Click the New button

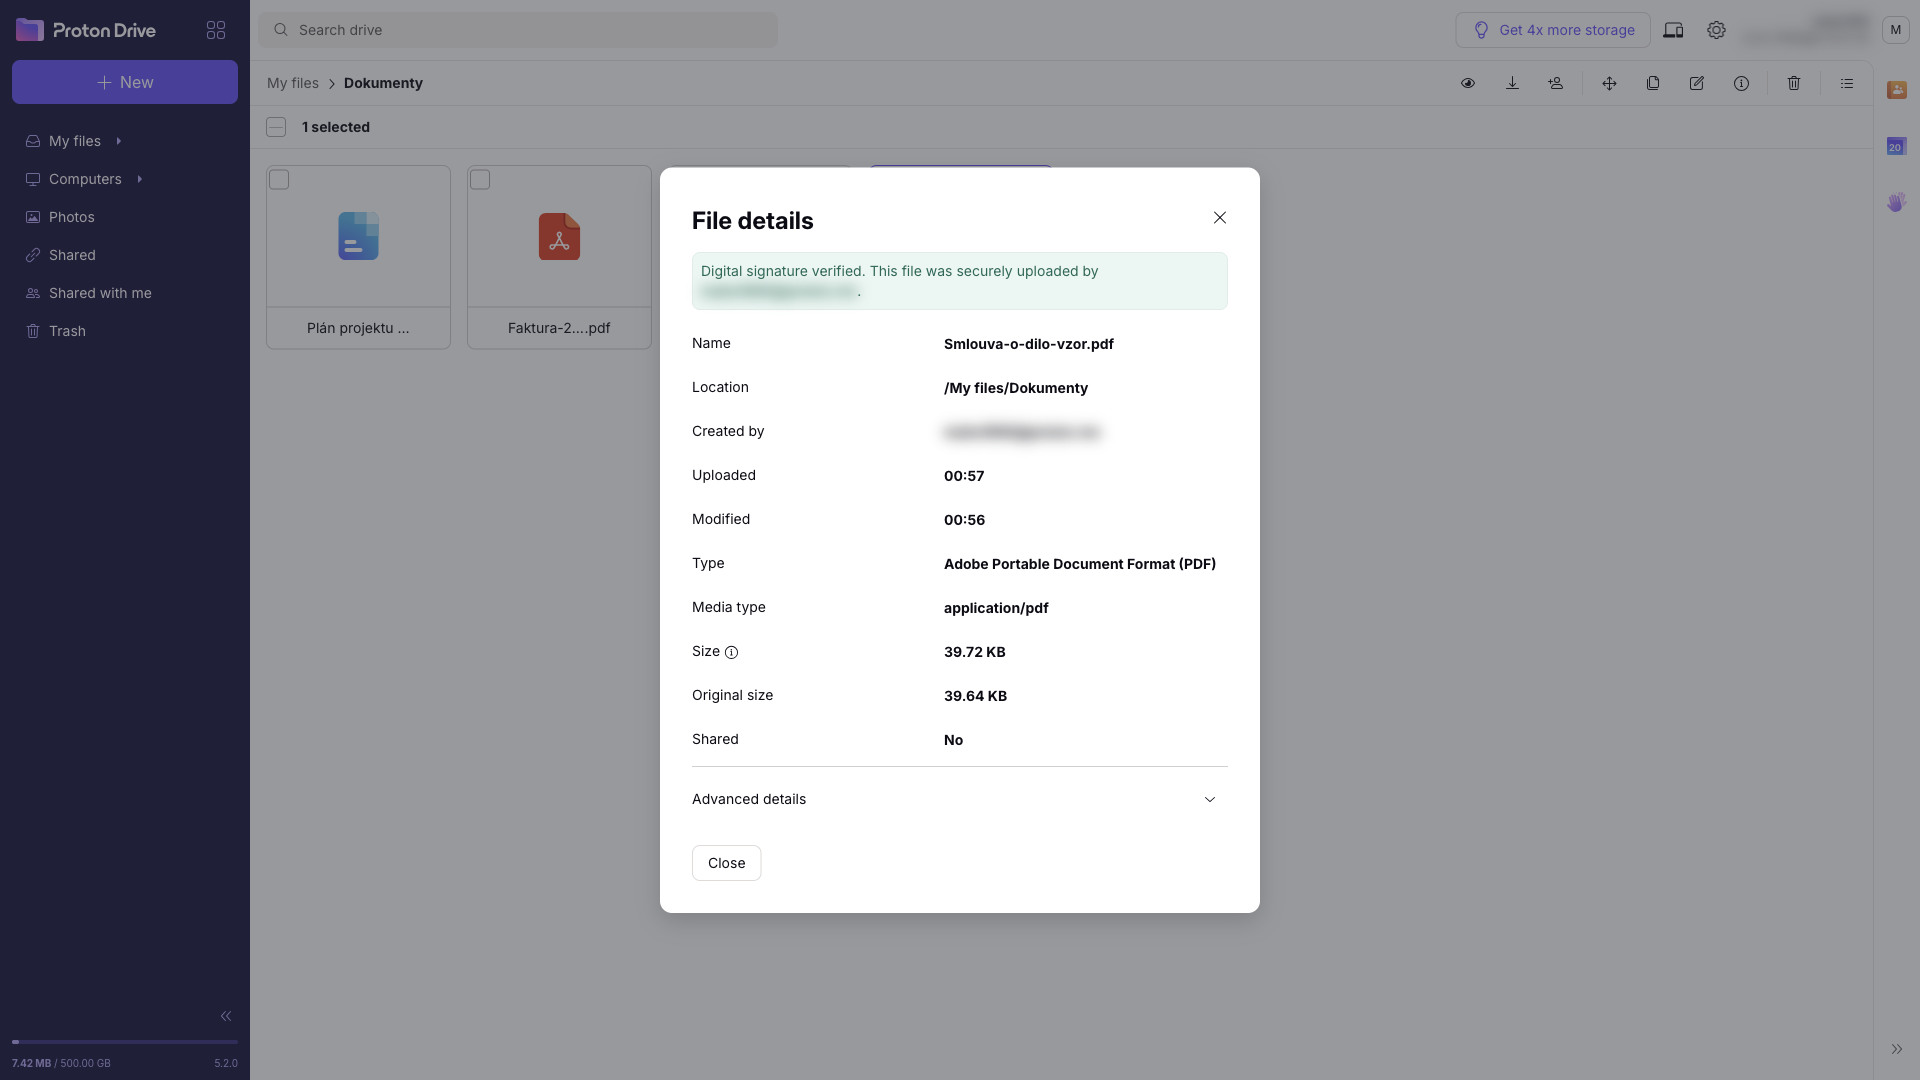pos(125,82)
